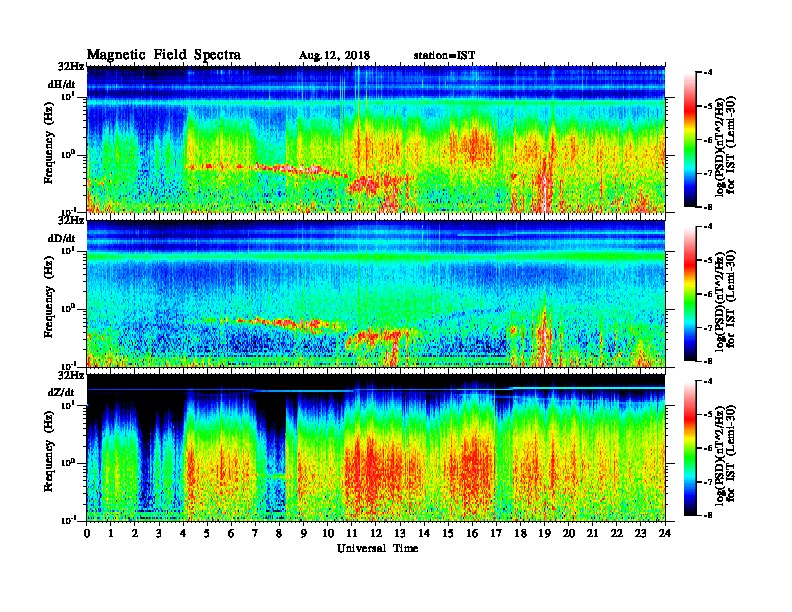This screenshot has width=792, height=612.
Task: Click the log(PSD) colorbar title of dD/dt panel
Action: click(x=726, y=299)
